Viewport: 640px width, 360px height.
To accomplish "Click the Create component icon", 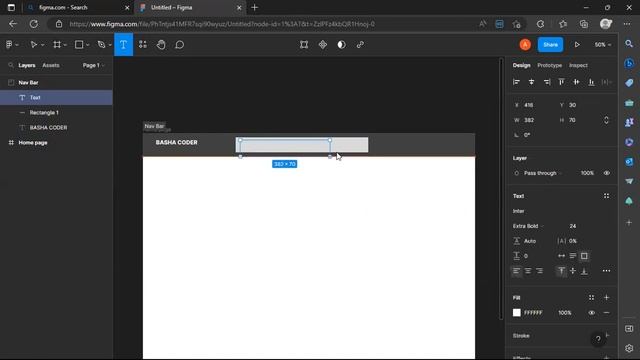I will point(323,44).
